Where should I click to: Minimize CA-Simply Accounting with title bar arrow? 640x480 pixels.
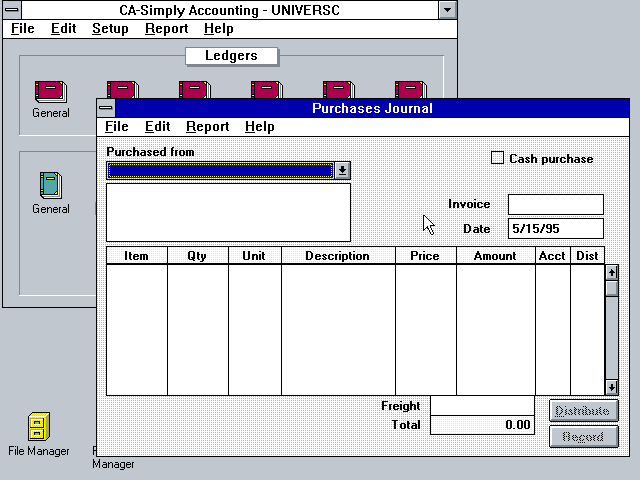(447, 10)
